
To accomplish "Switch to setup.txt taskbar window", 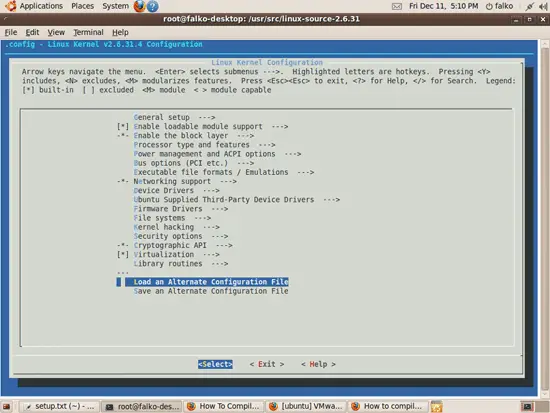I will click(59, 407).
